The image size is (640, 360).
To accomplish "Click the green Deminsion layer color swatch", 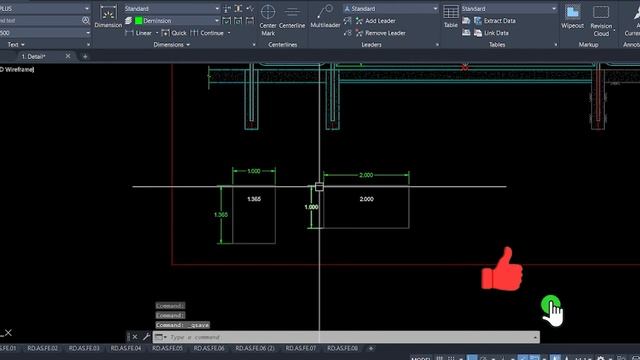I will 138,20.
